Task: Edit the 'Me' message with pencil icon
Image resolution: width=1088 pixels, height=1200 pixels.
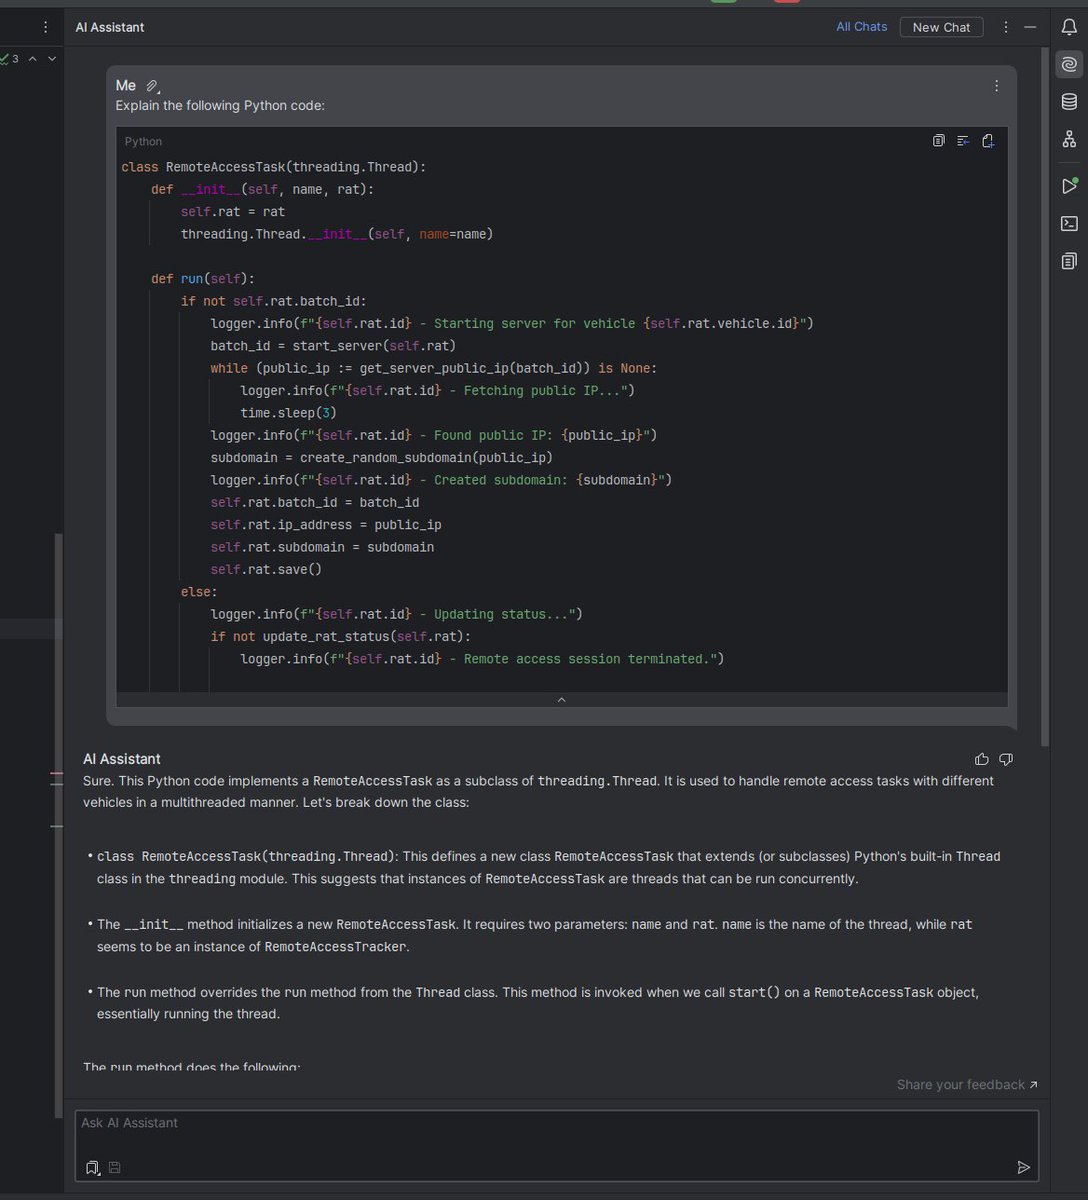Action: [x=153, y=86]
